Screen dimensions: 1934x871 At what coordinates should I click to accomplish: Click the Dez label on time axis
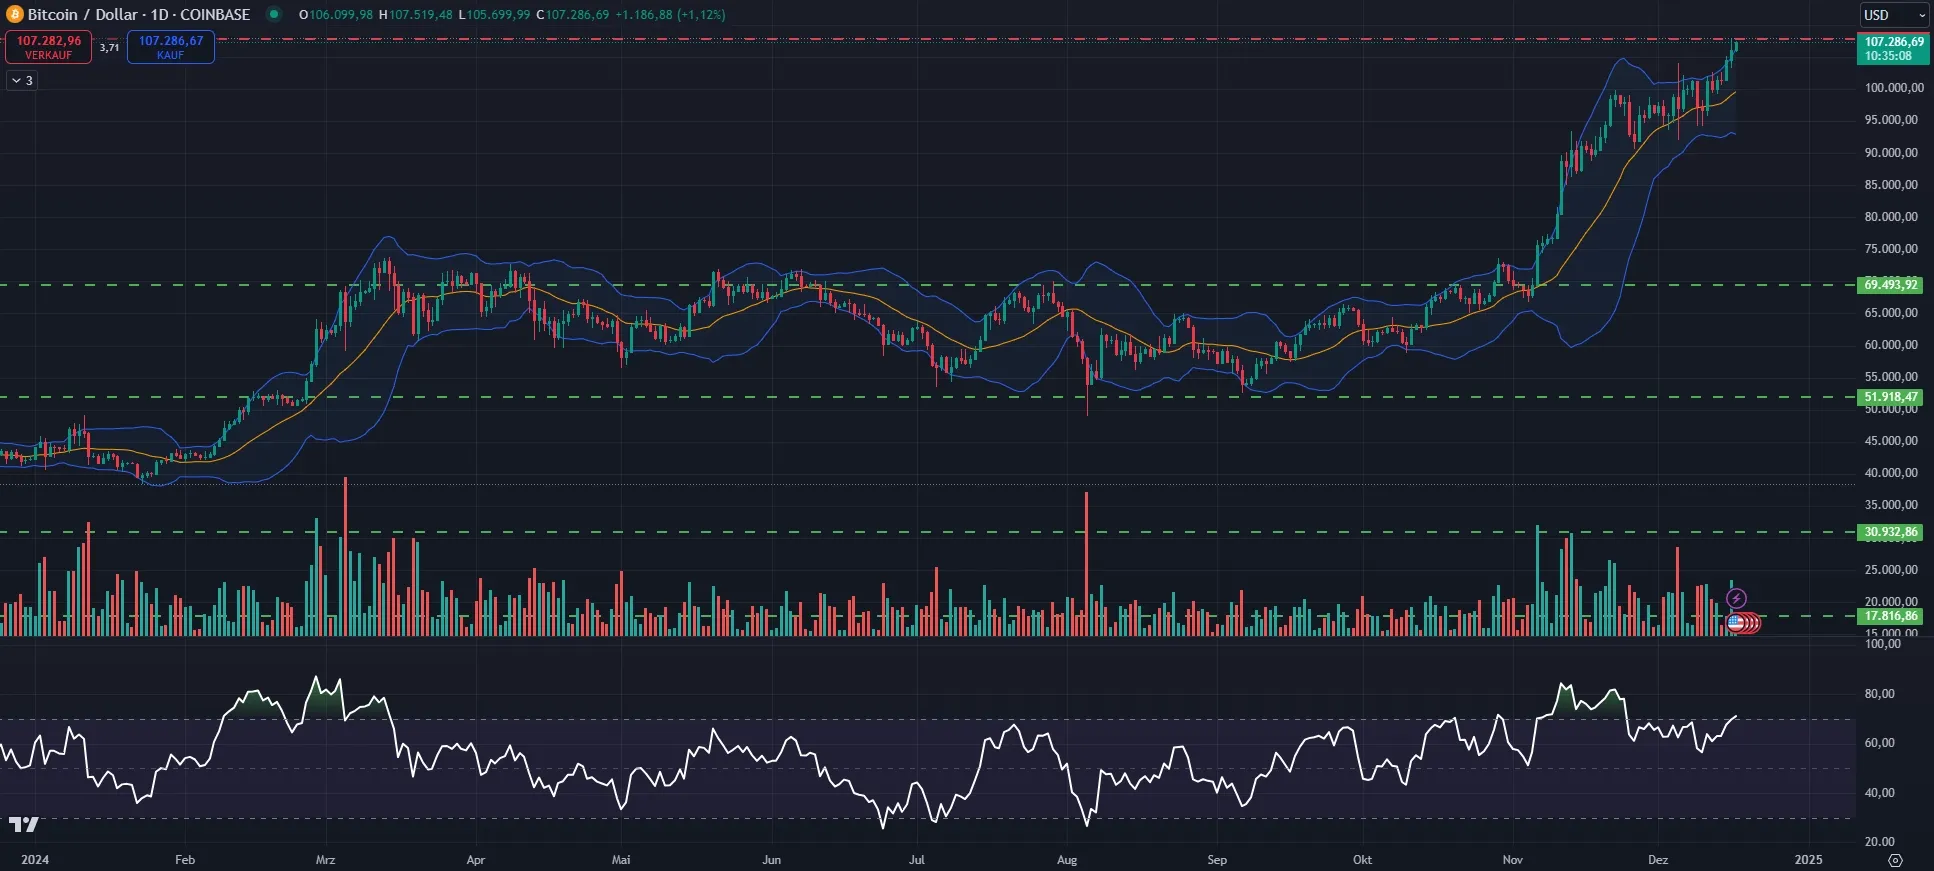pos(1658,860)
